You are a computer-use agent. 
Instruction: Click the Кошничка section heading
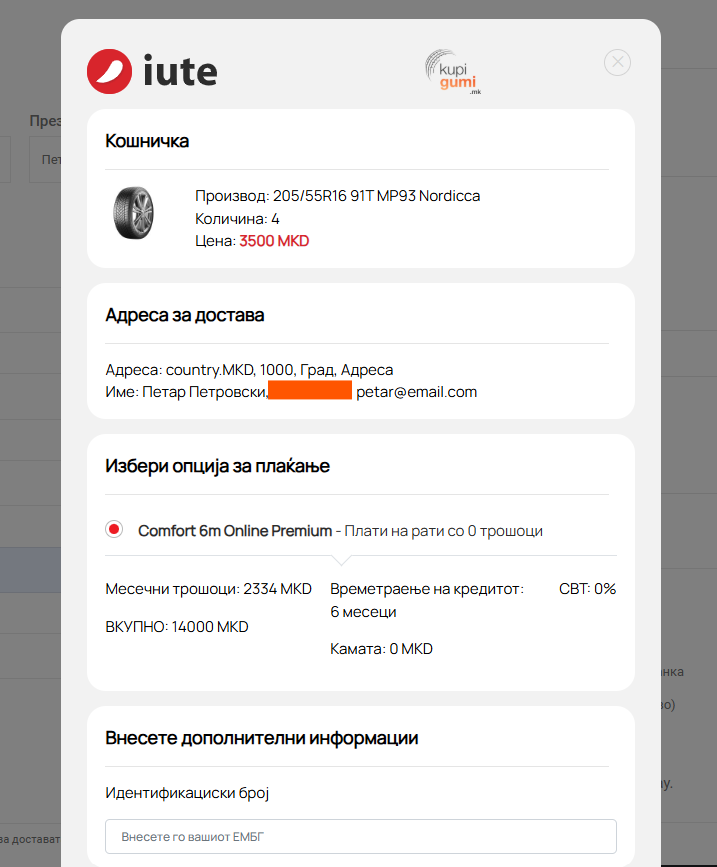tap(147, 141)
